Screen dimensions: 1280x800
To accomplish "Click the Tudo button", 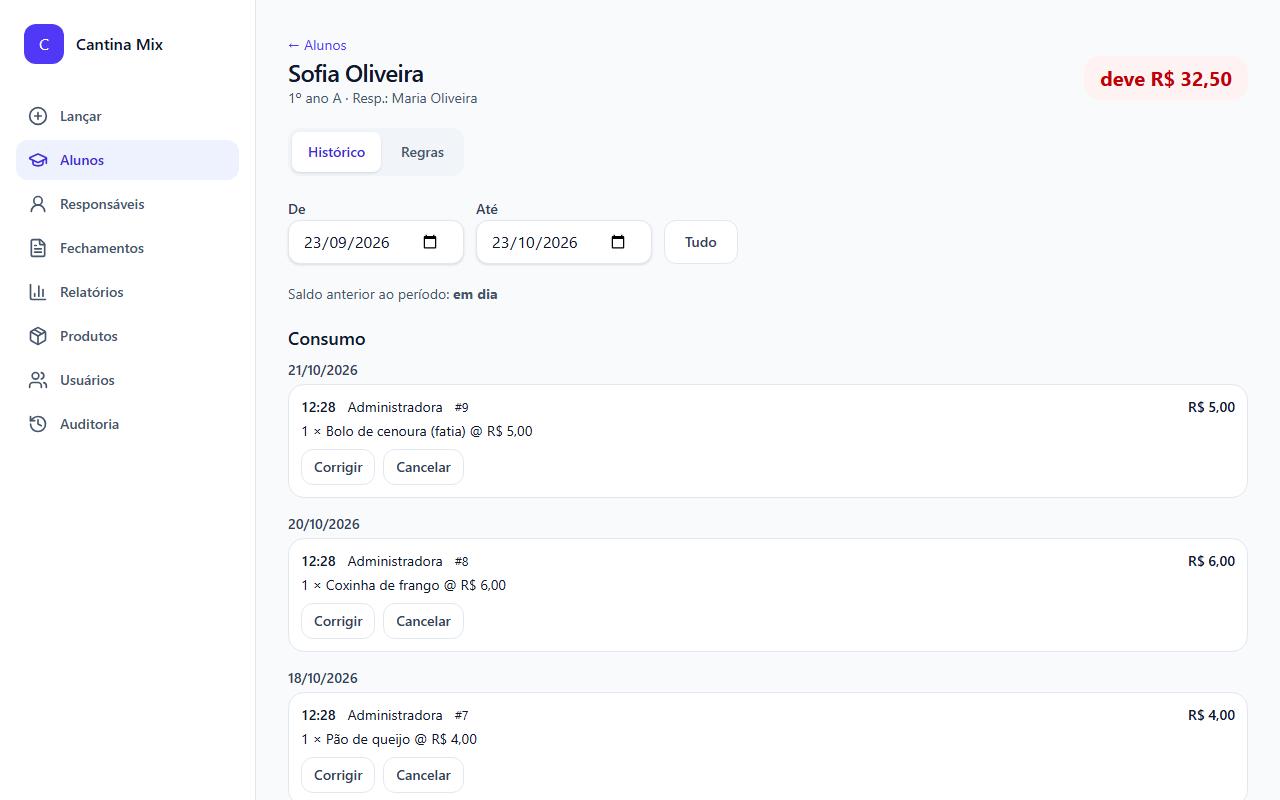I will (x=701, y=242).
